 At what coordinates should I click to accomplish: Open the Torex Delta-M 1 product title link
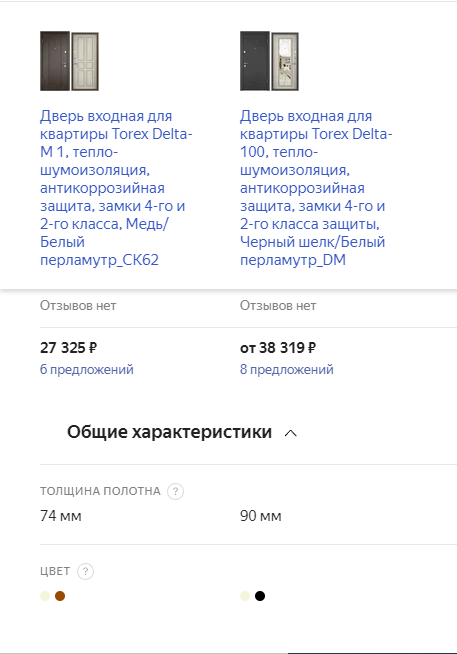(x=116, y=188)
